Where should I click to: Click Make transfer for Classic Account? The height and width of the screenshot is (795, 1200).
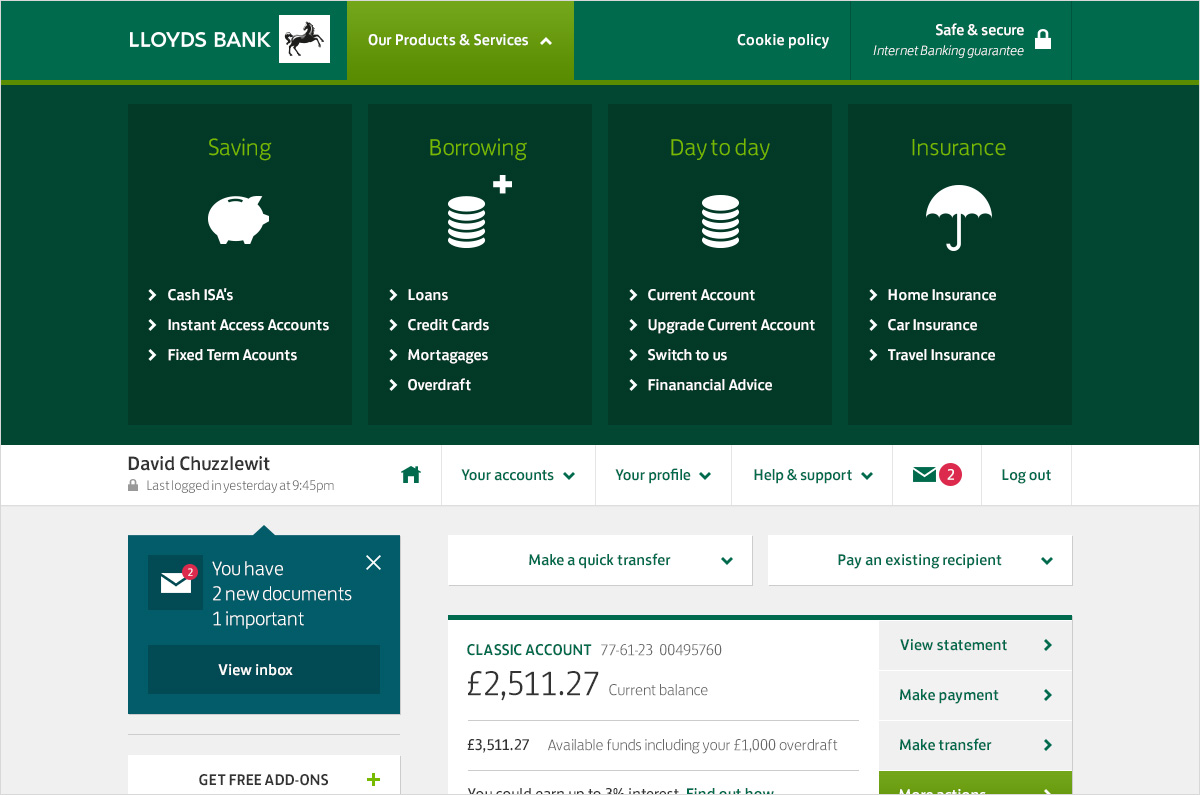[x=975, y=745]
